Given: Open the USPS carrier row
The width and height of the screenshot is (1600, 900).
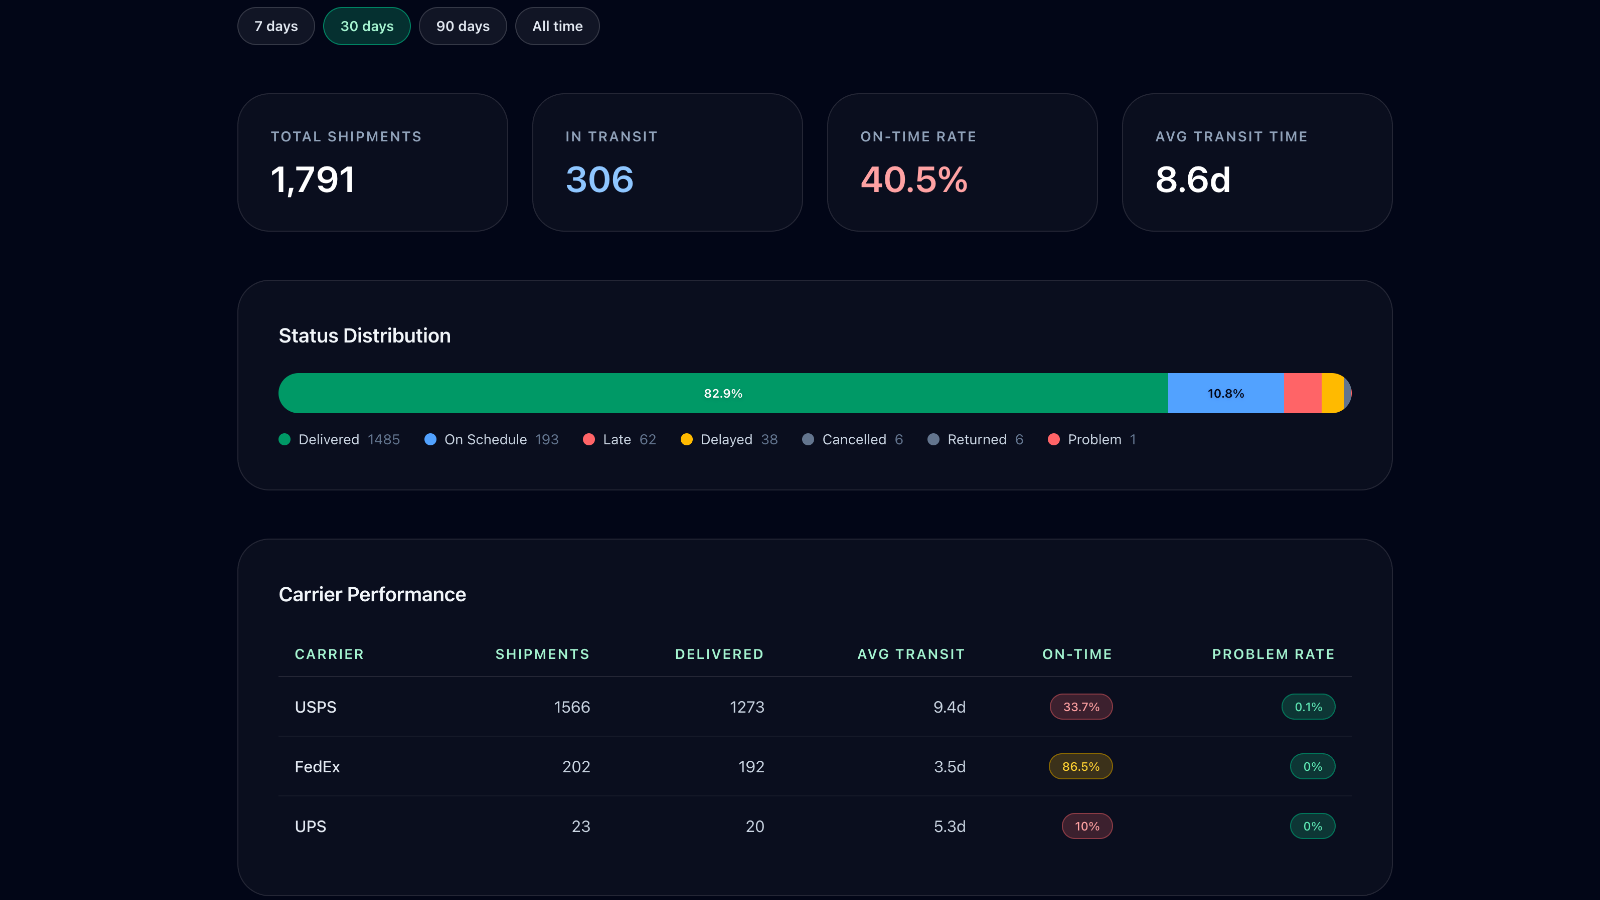Looking at the screenshot, I should 815,707.
